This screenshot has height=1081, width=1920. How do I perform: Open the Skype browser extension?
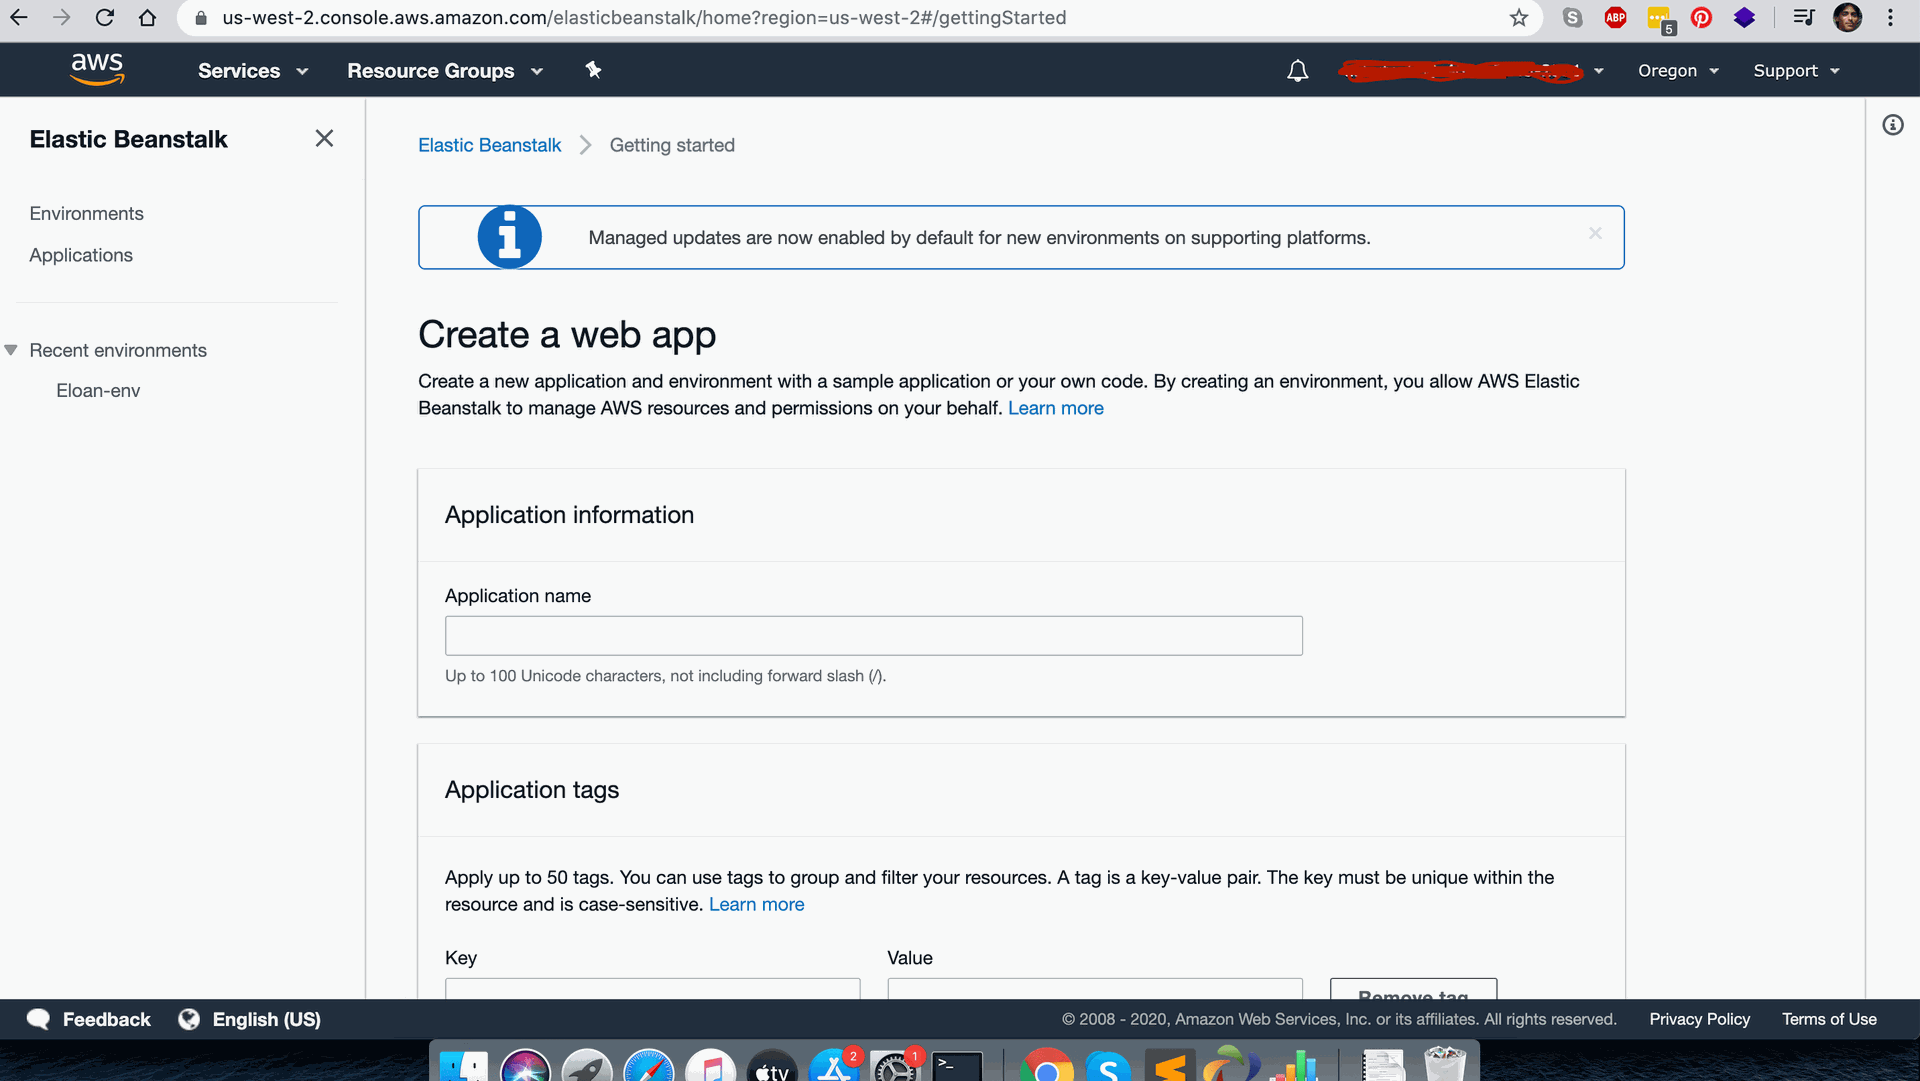(1572, 17)
